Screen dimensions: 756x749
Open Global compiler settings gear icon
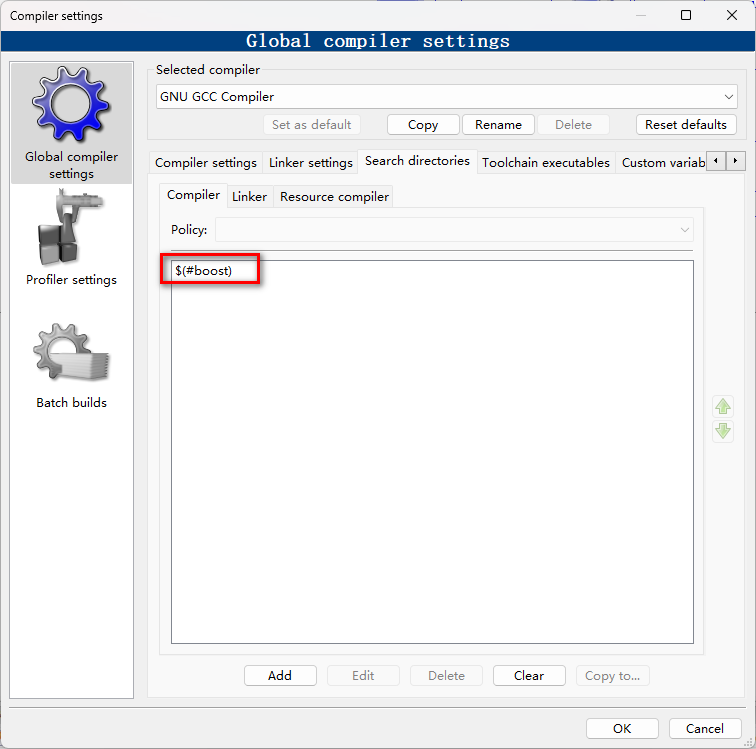(71, 104)
